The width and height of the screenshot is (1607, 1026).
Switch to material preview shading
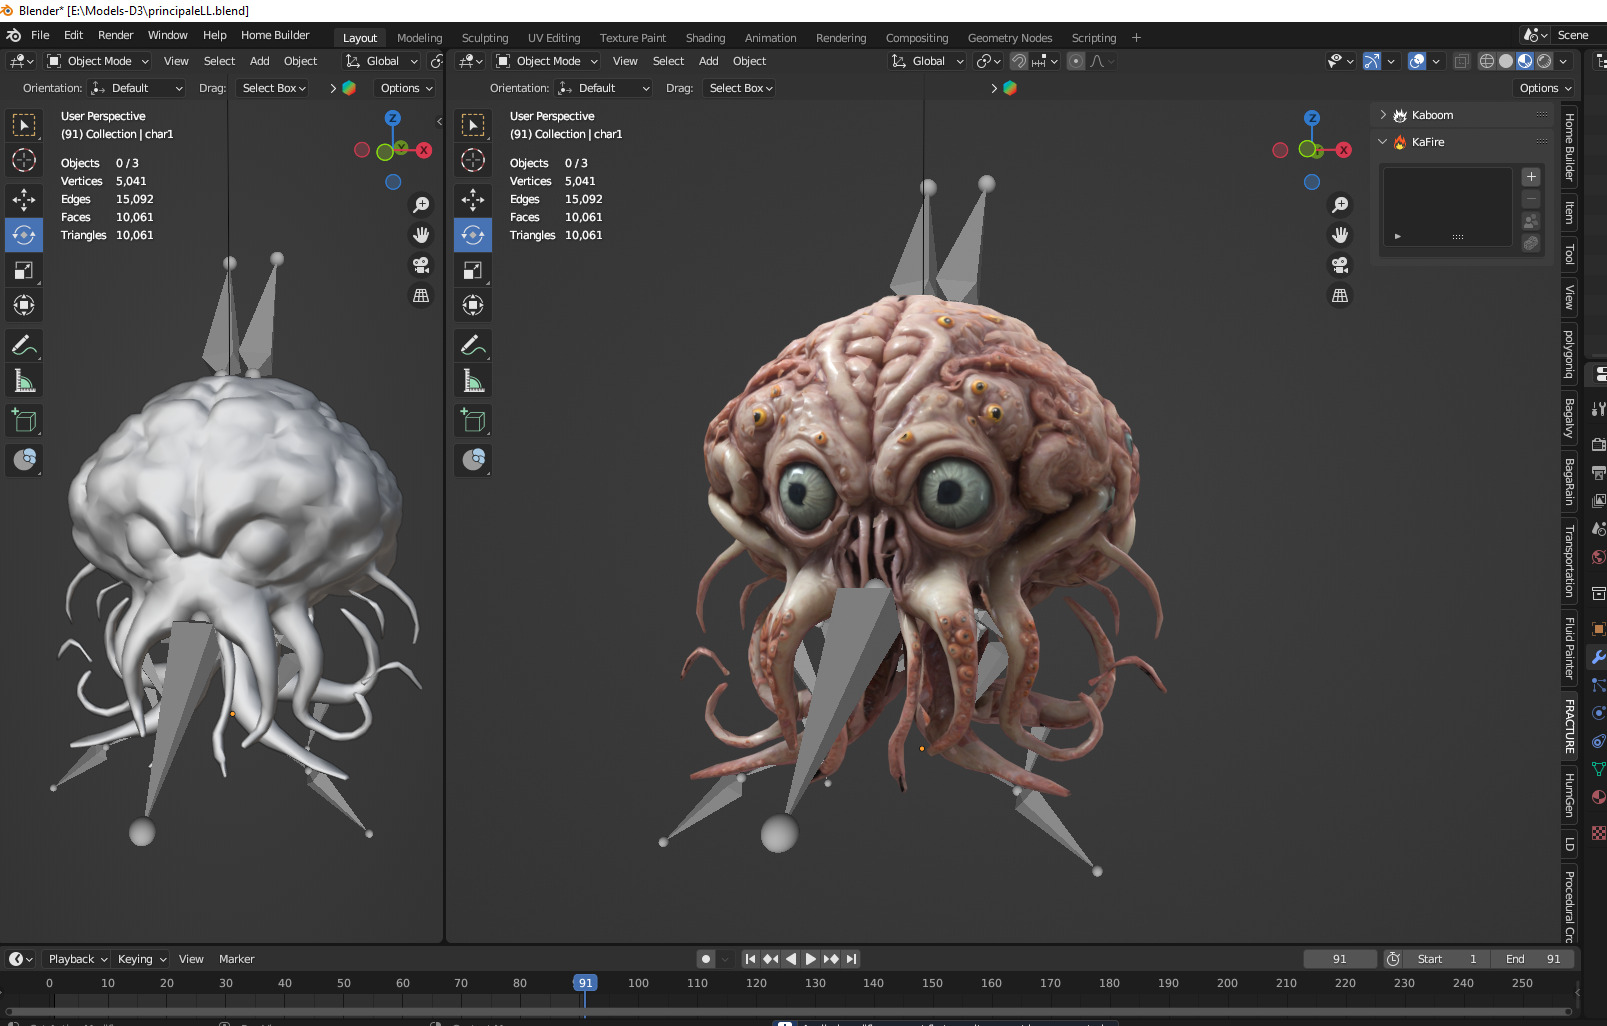coord(1525,61)
